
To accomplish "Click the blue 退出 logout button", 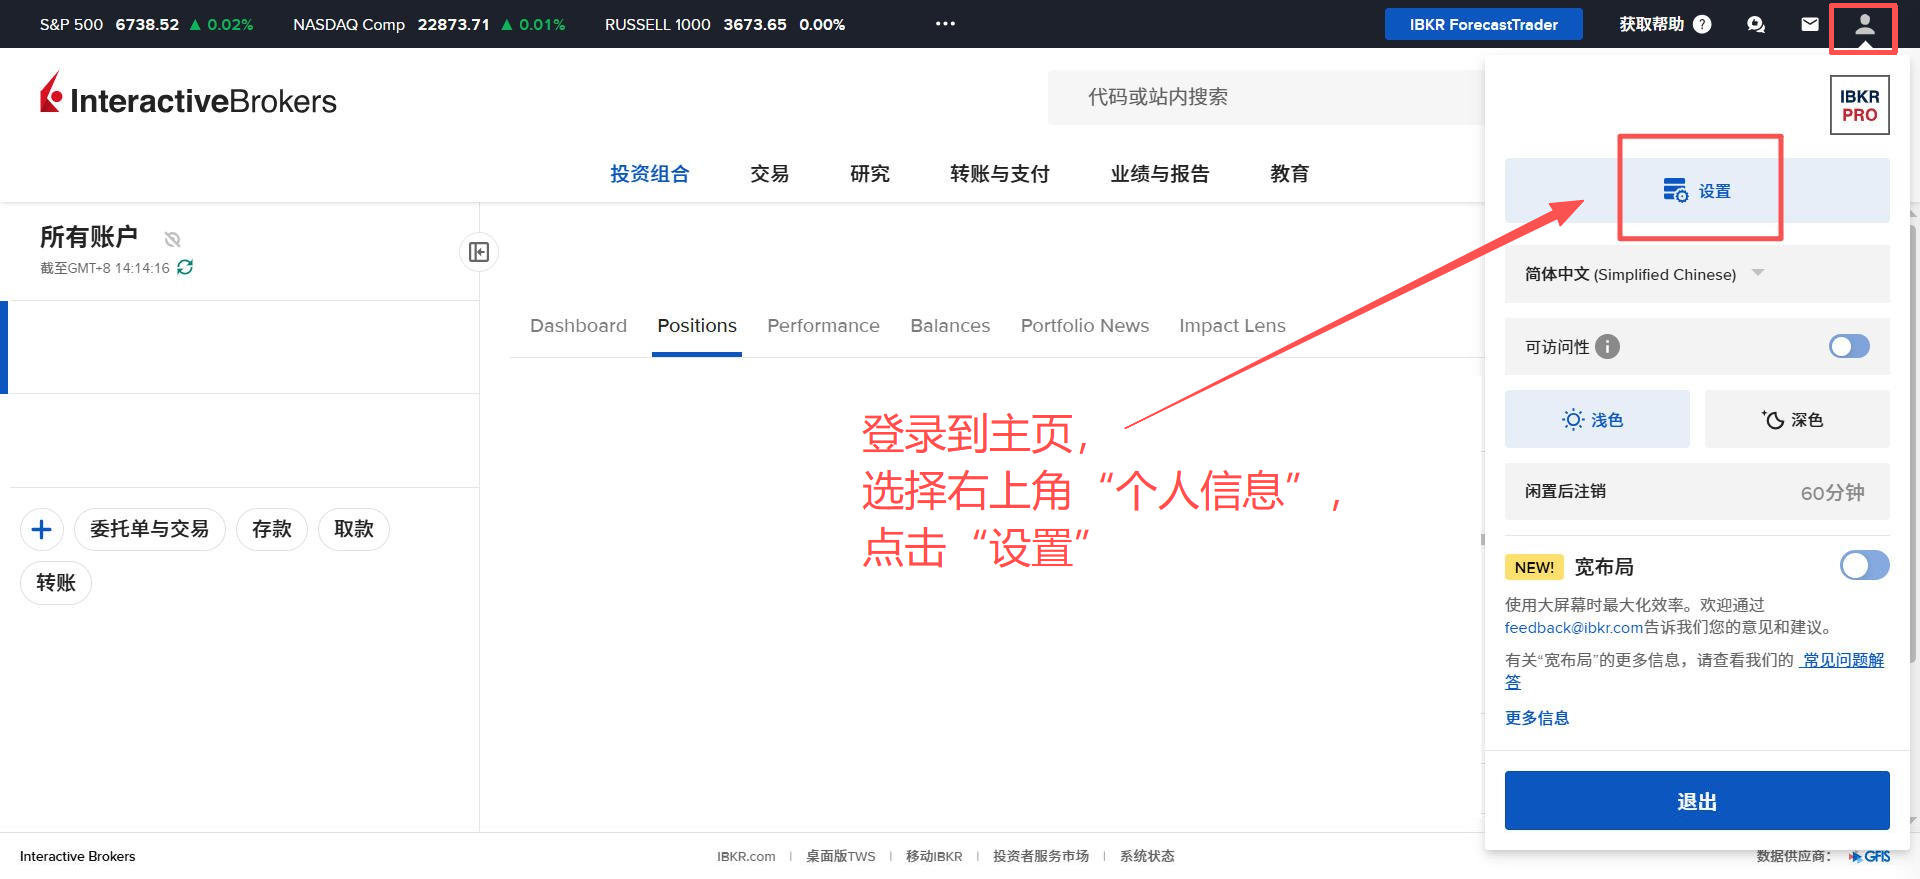I will pos(1696,801).
